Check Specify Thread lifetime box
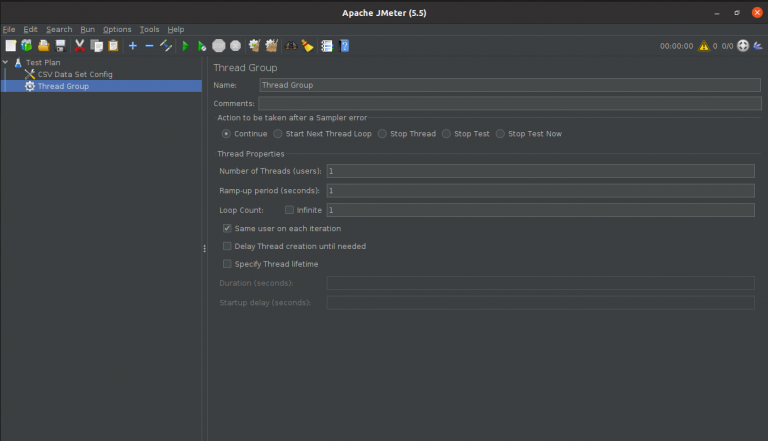Viewport: 768px width, 441px height. coord(227,264)
